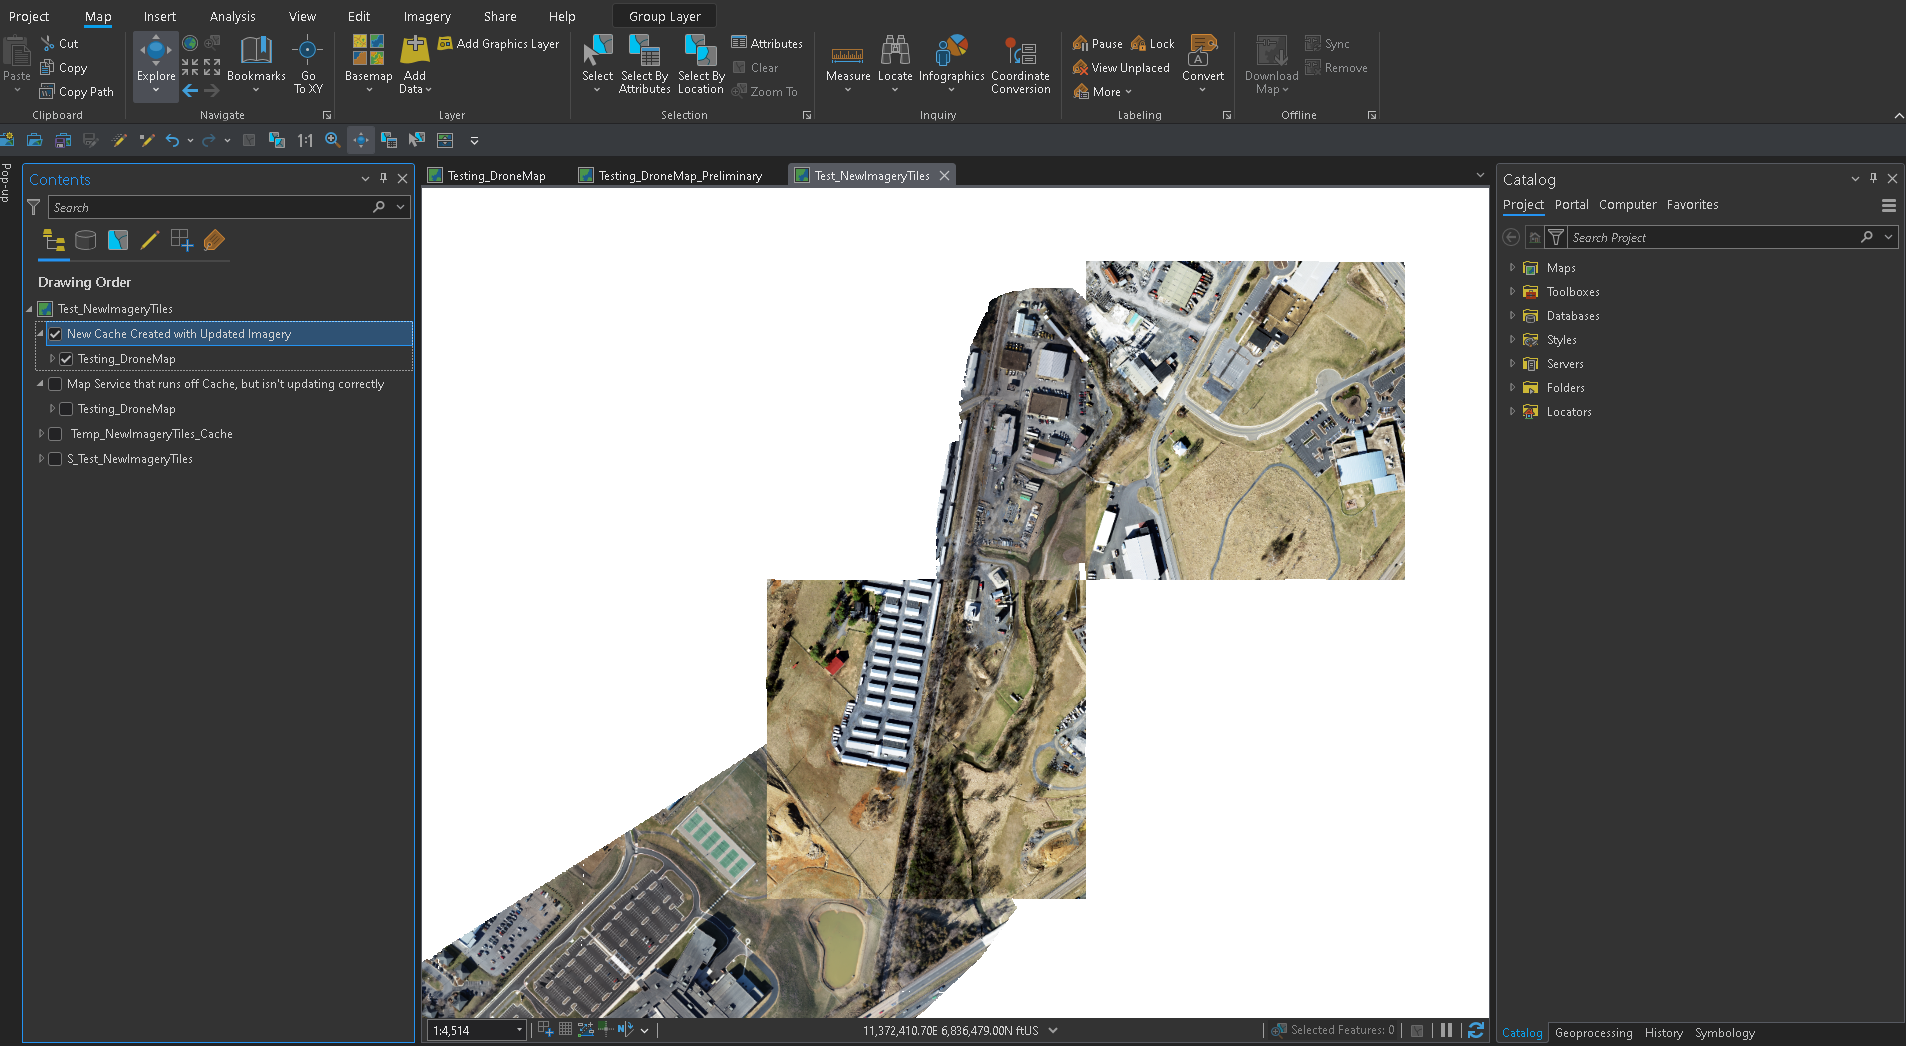The image size is (1906, 1046).
Task: Select the Locate tool
Action: 894,60
